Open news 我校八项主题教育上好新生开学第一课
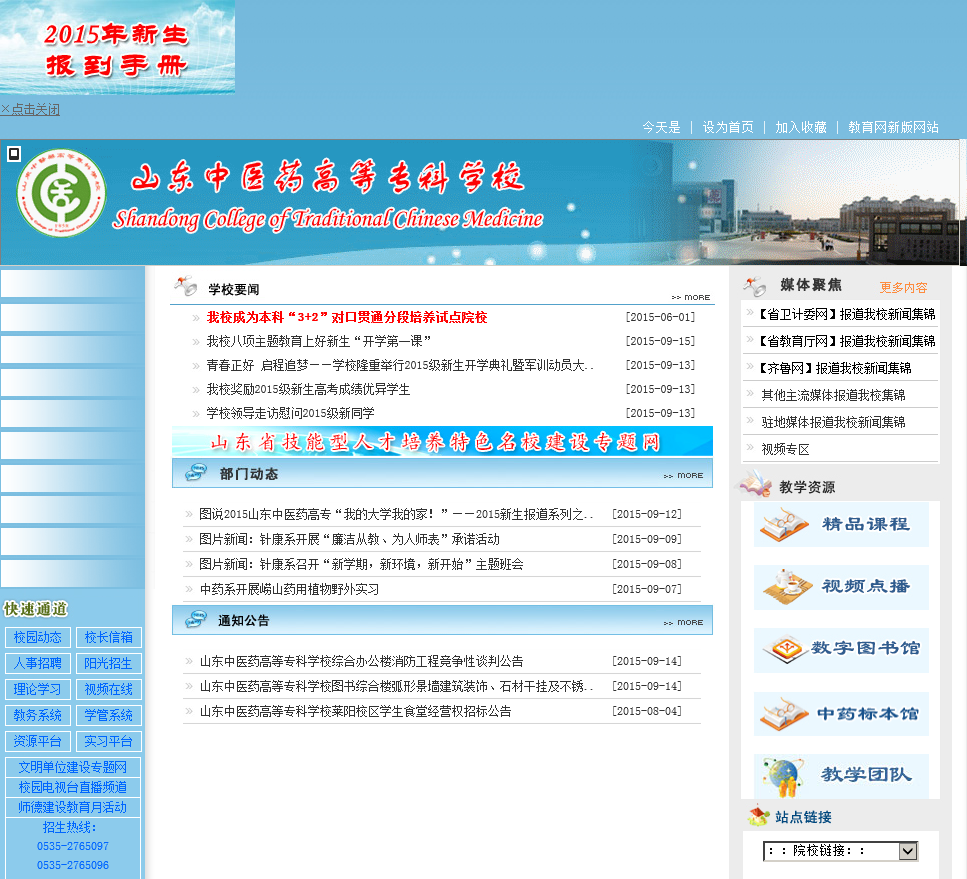Viewport: 967px width, 879px height. (x=318, y=341)
